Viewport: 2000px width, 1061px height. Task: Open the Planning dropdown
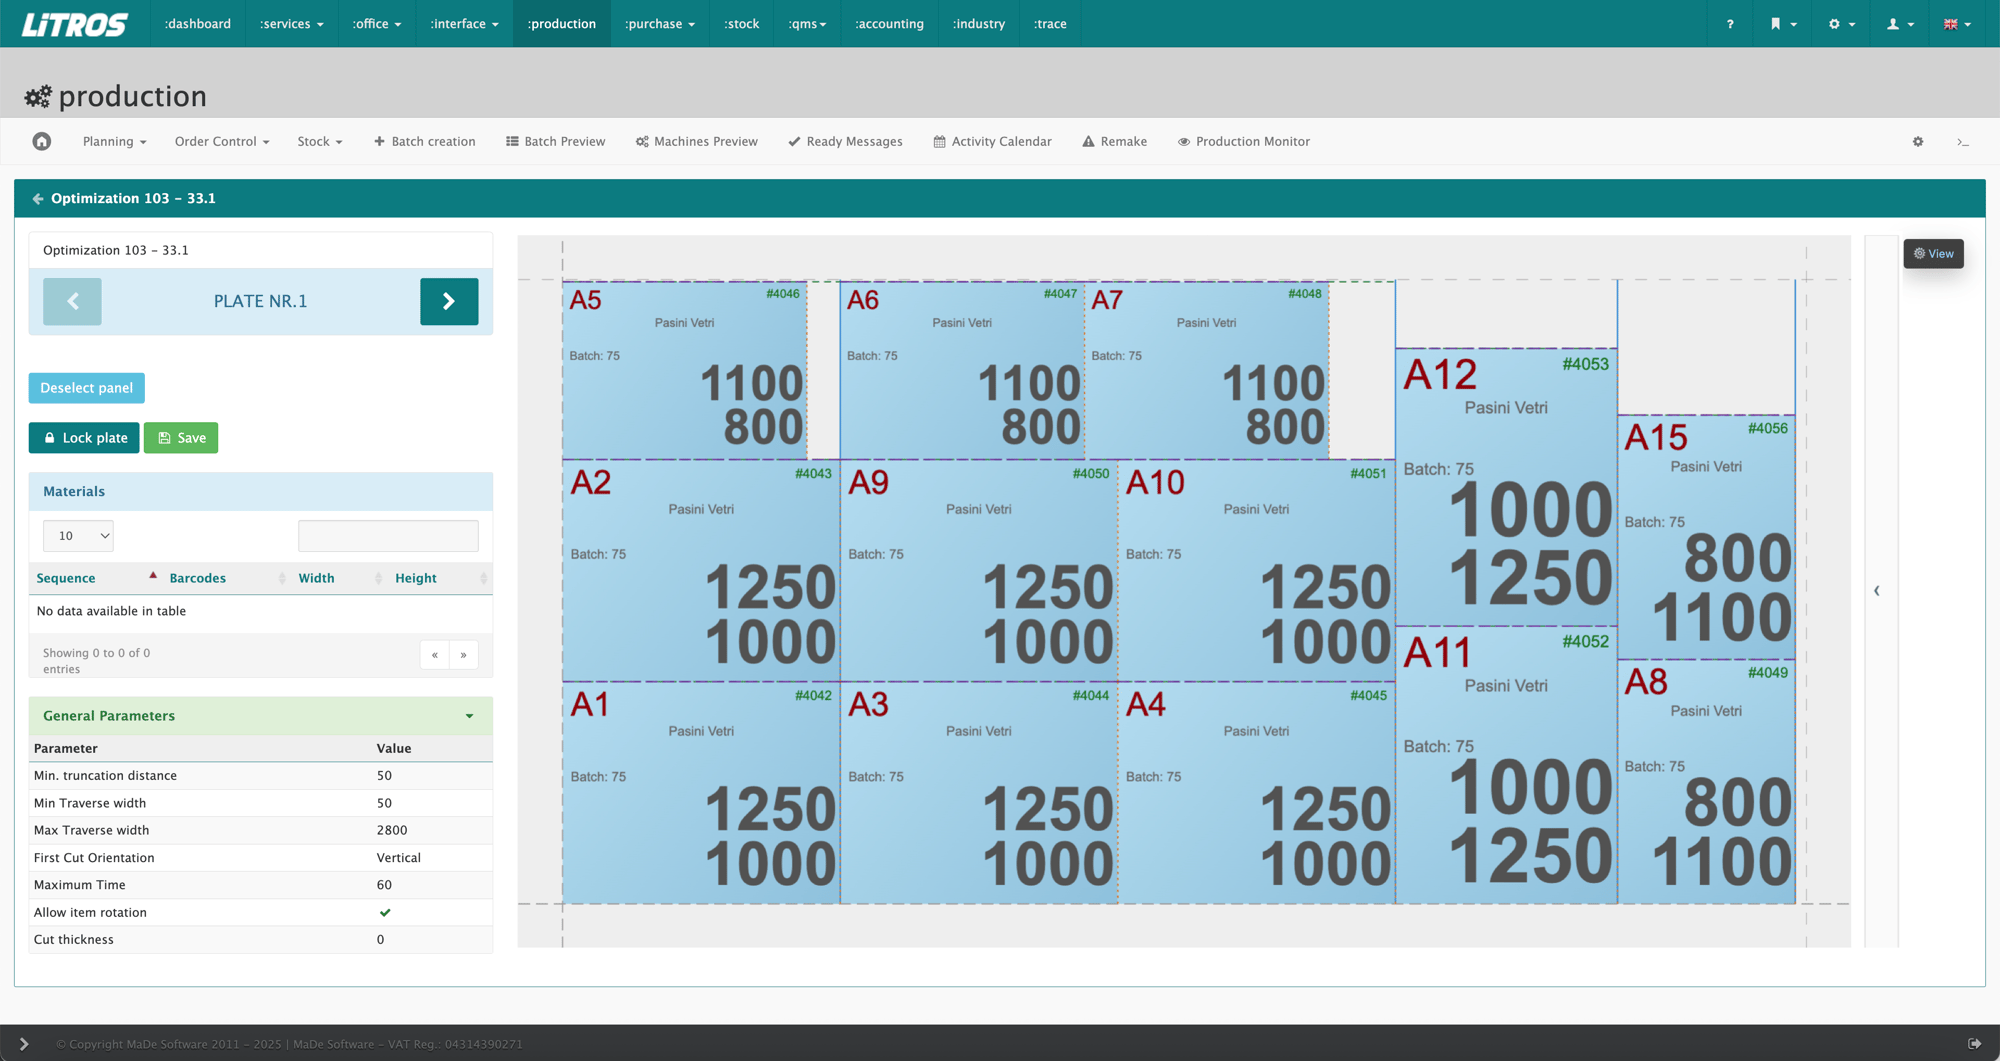(114, 142)
